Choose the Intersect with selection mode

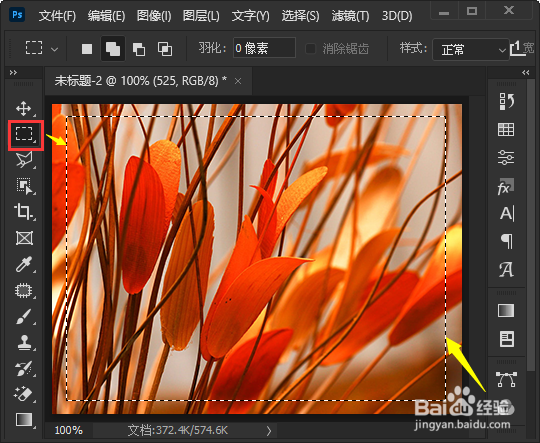[x=165, y=49]
